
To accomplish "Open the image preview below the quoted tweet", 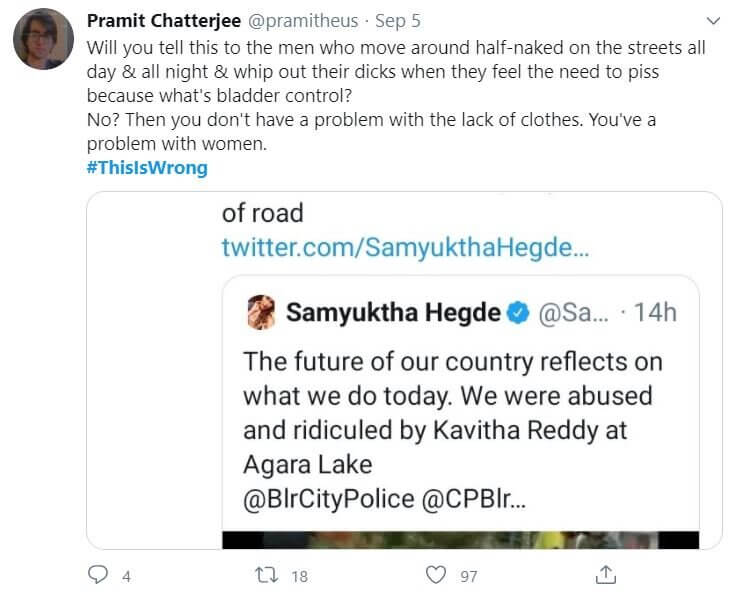I will (x=461, y=540).
